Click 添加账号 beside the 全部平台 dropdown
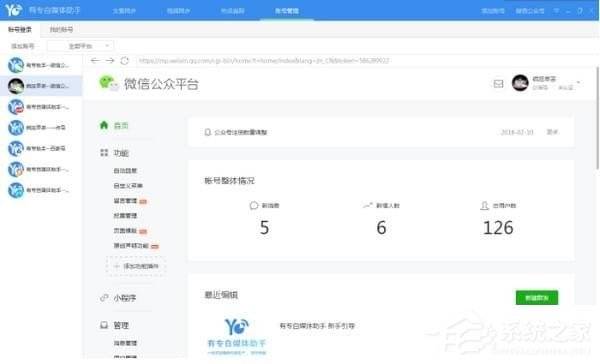600x364 pixels. pos(23,46)
